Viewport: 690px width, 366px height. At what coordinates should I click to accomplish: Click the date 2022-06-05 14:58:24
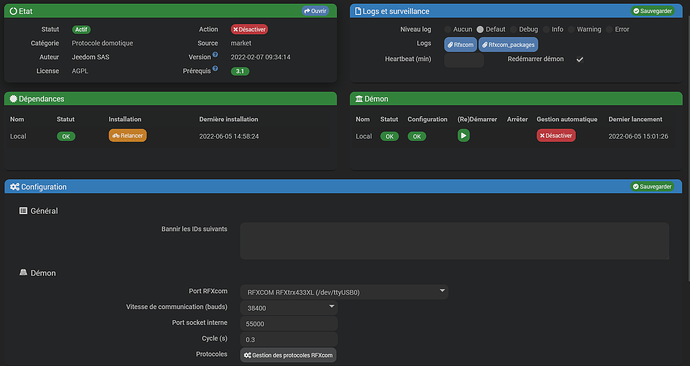pyautogui.click(x=229, y=136)
